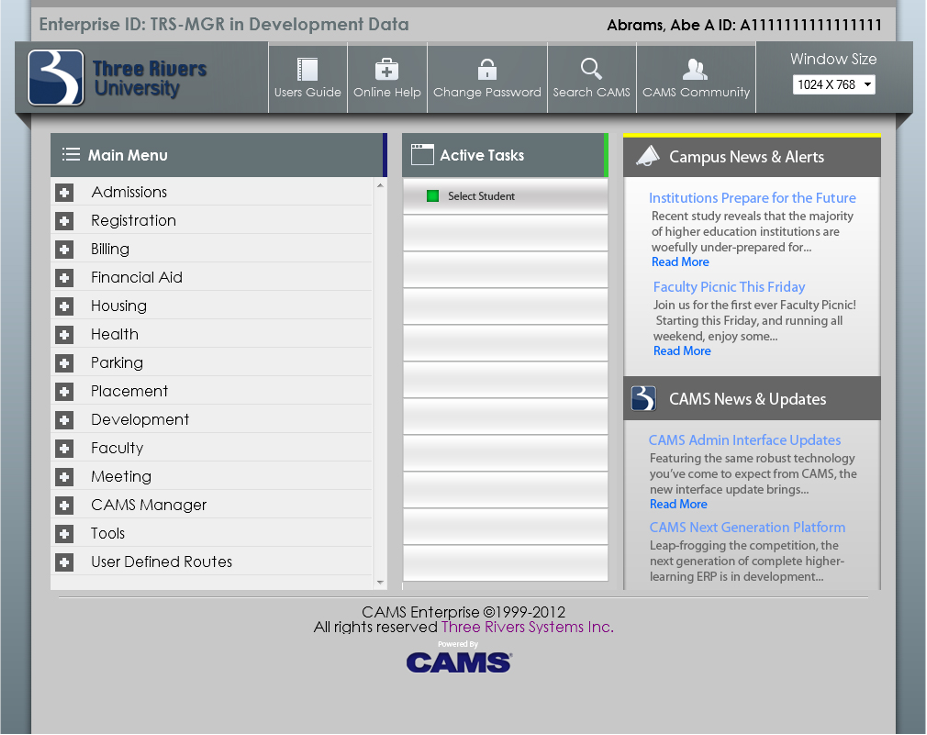Click the Online Help first-aid kit icon
This screenshot has height=735, width=927.
[x=387, y=69]
